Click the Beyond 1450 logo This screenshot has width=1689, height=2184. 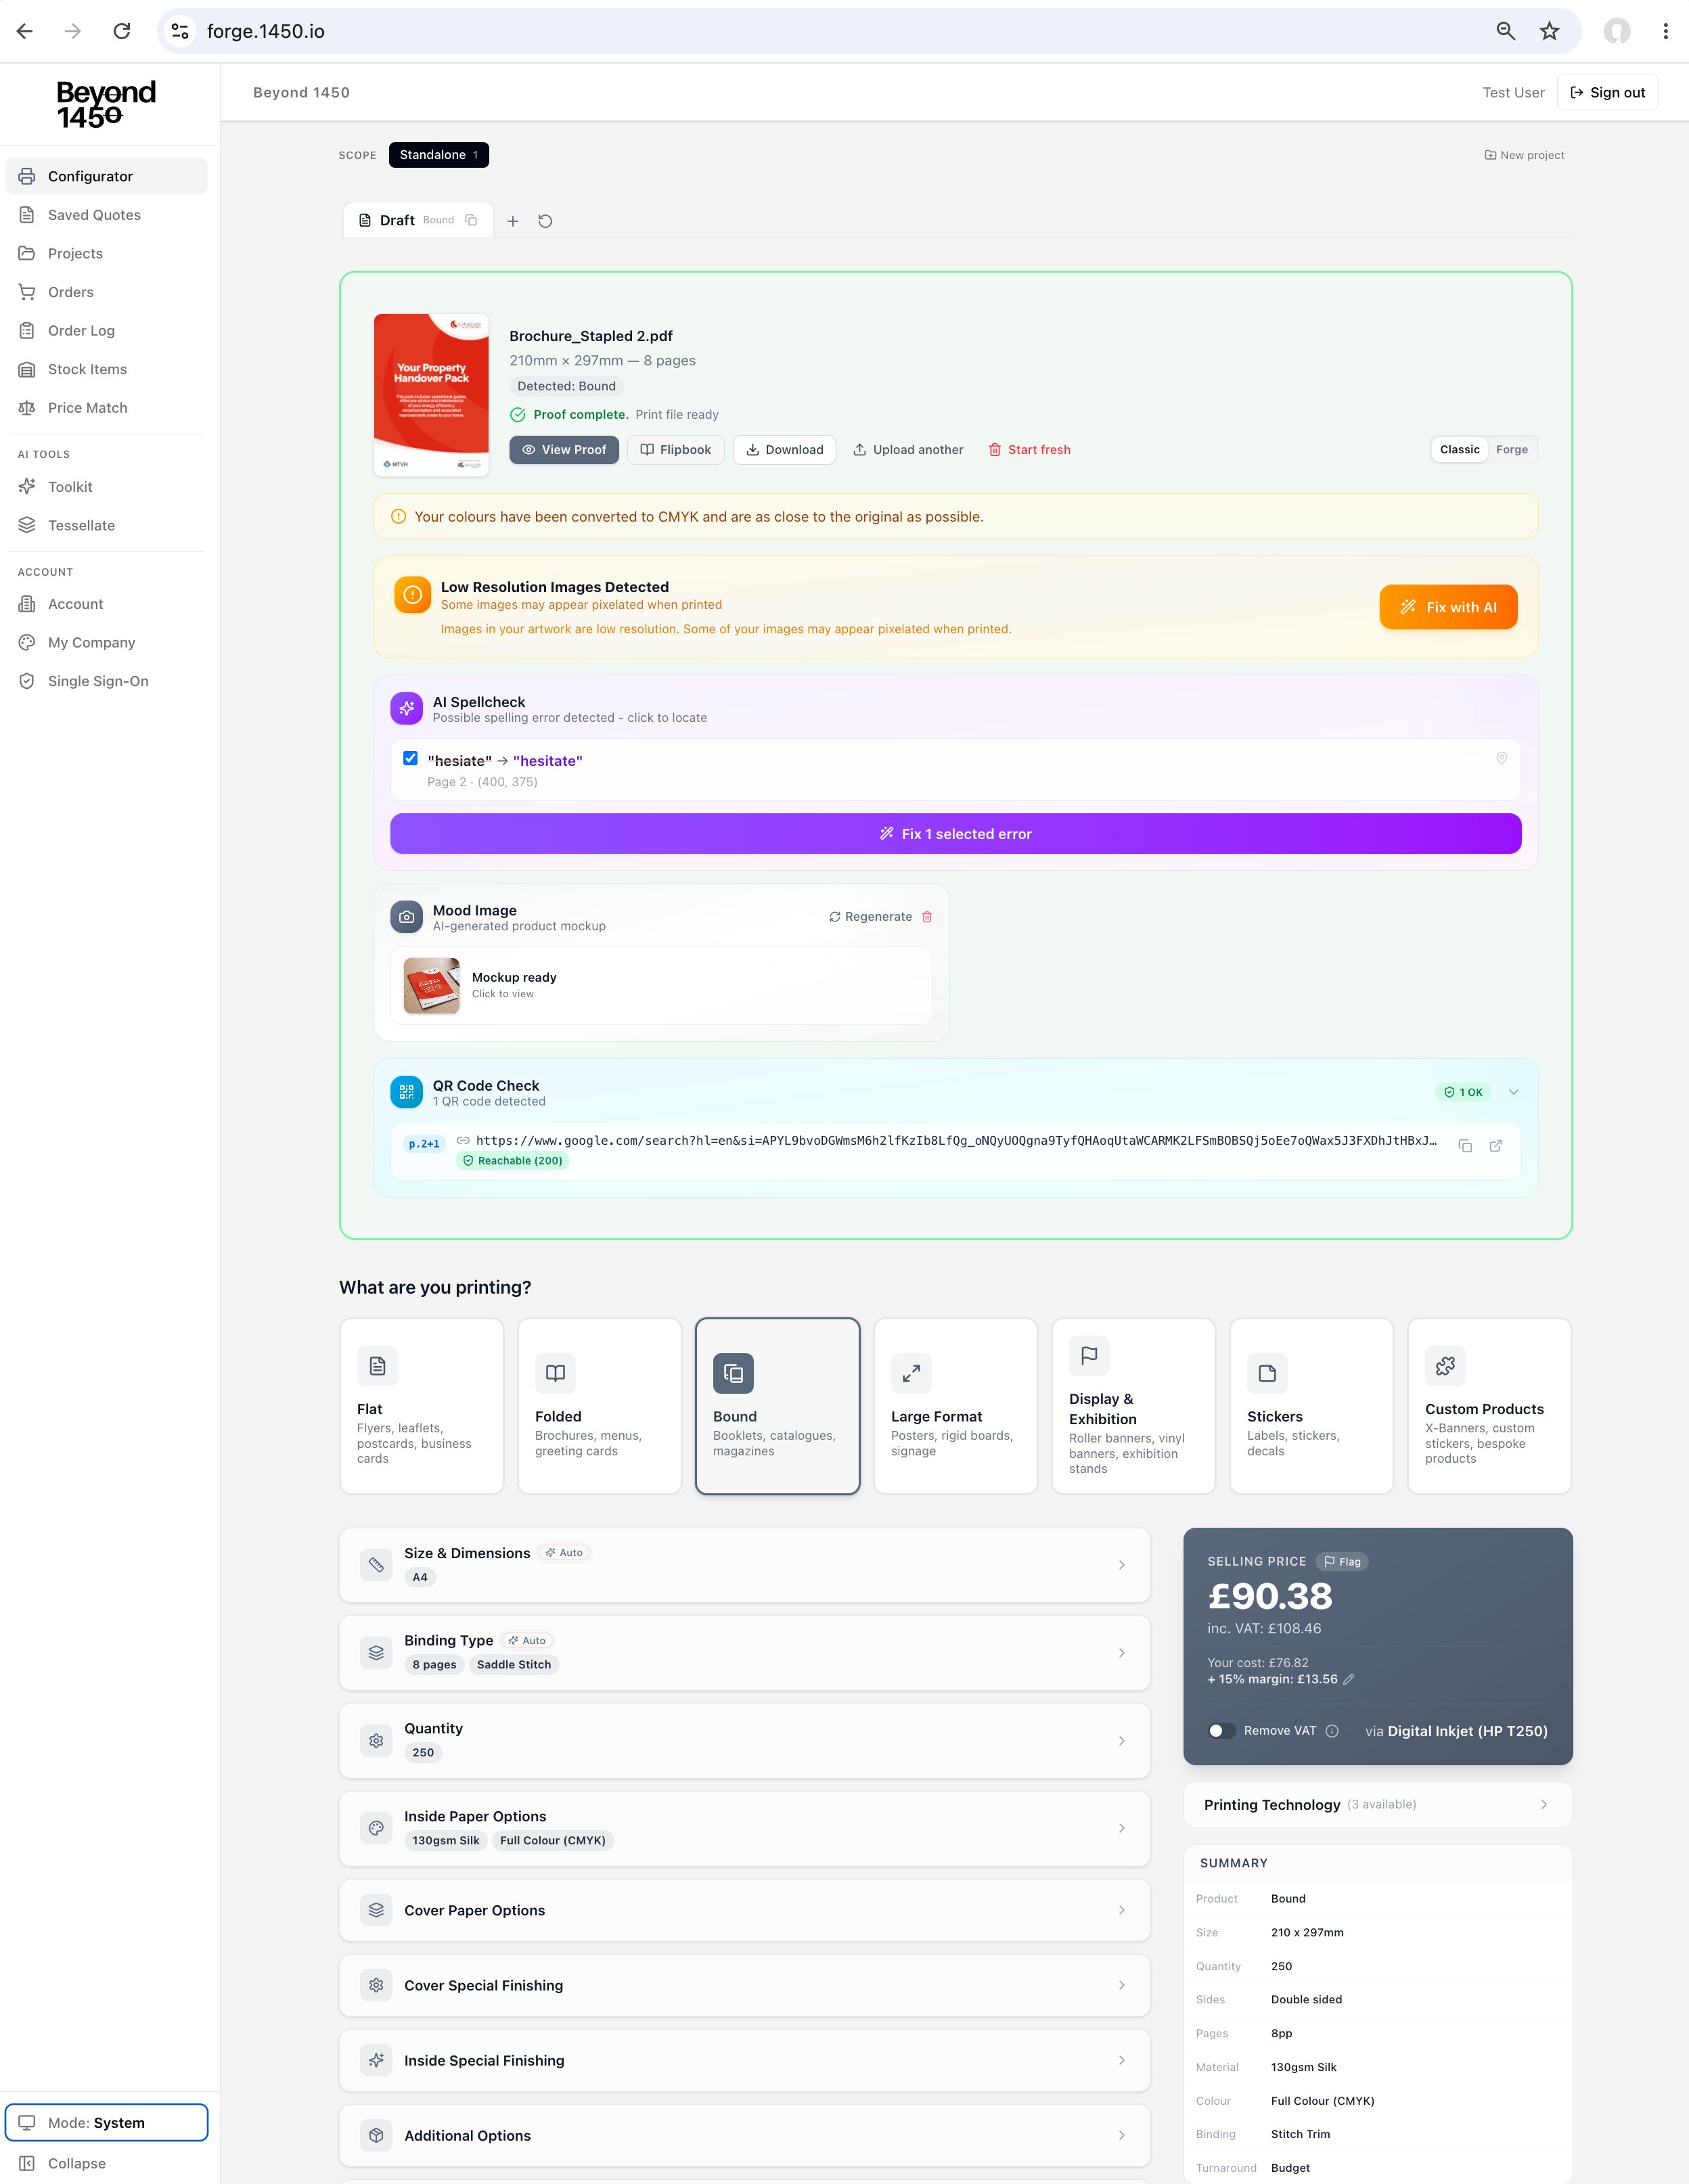point(106,104)
